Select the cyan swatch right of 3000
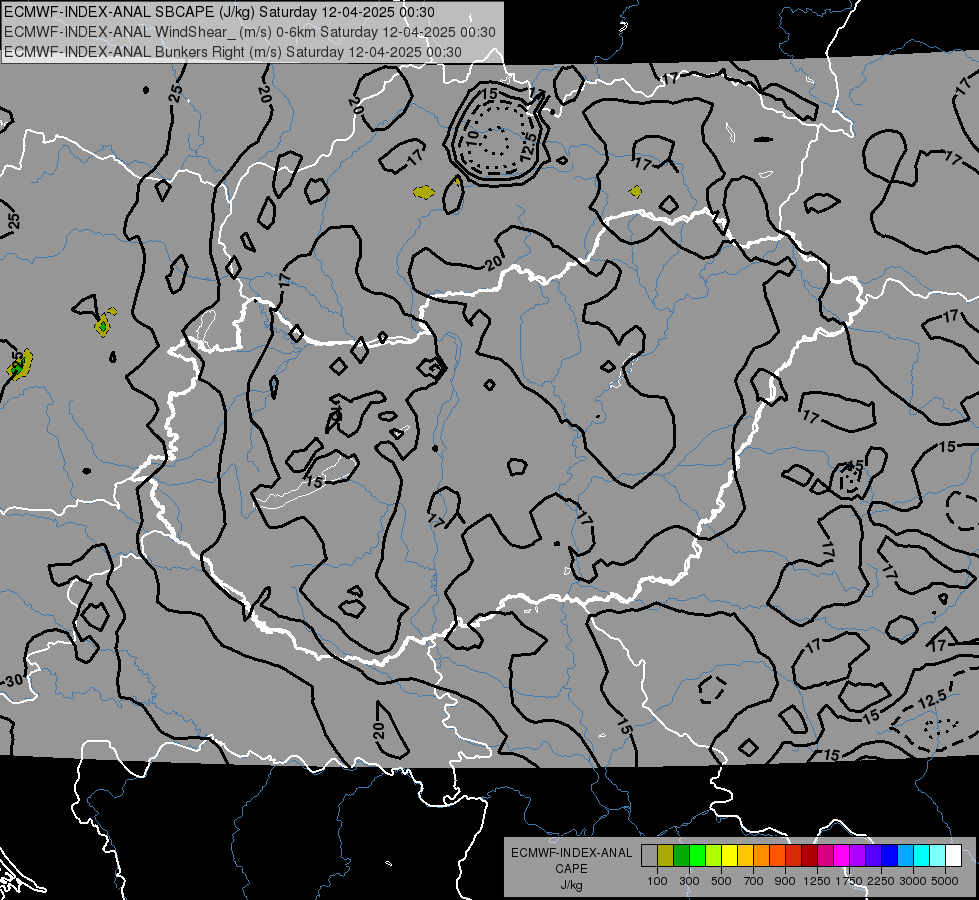Viewport: 979px width, 900px height. [922, 855]
